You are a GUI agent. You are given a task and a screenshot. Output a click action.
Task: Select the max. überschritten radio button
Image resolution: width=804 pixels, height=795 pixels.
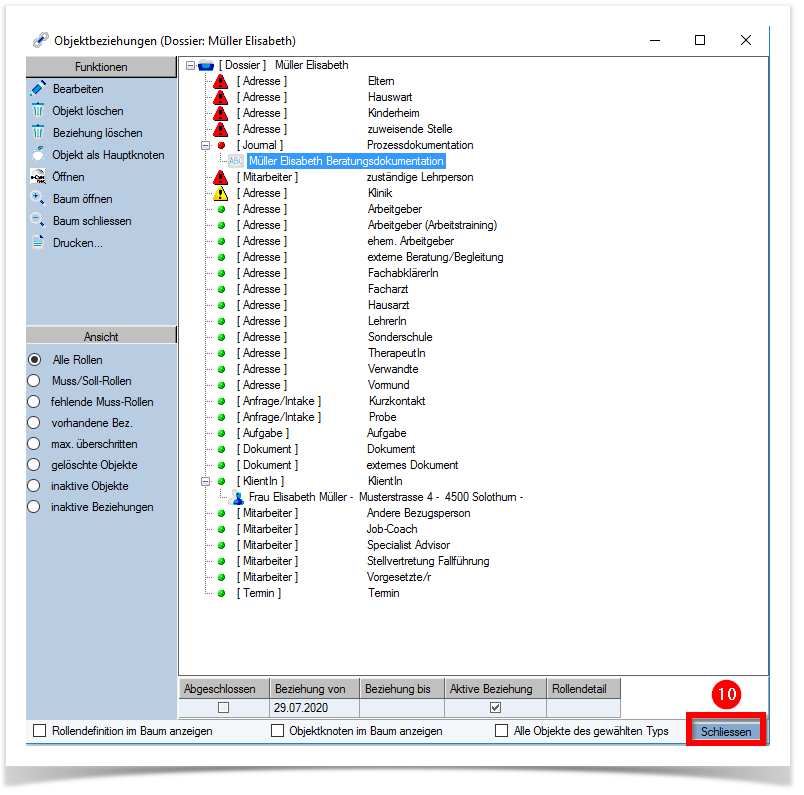click(34, 444)
